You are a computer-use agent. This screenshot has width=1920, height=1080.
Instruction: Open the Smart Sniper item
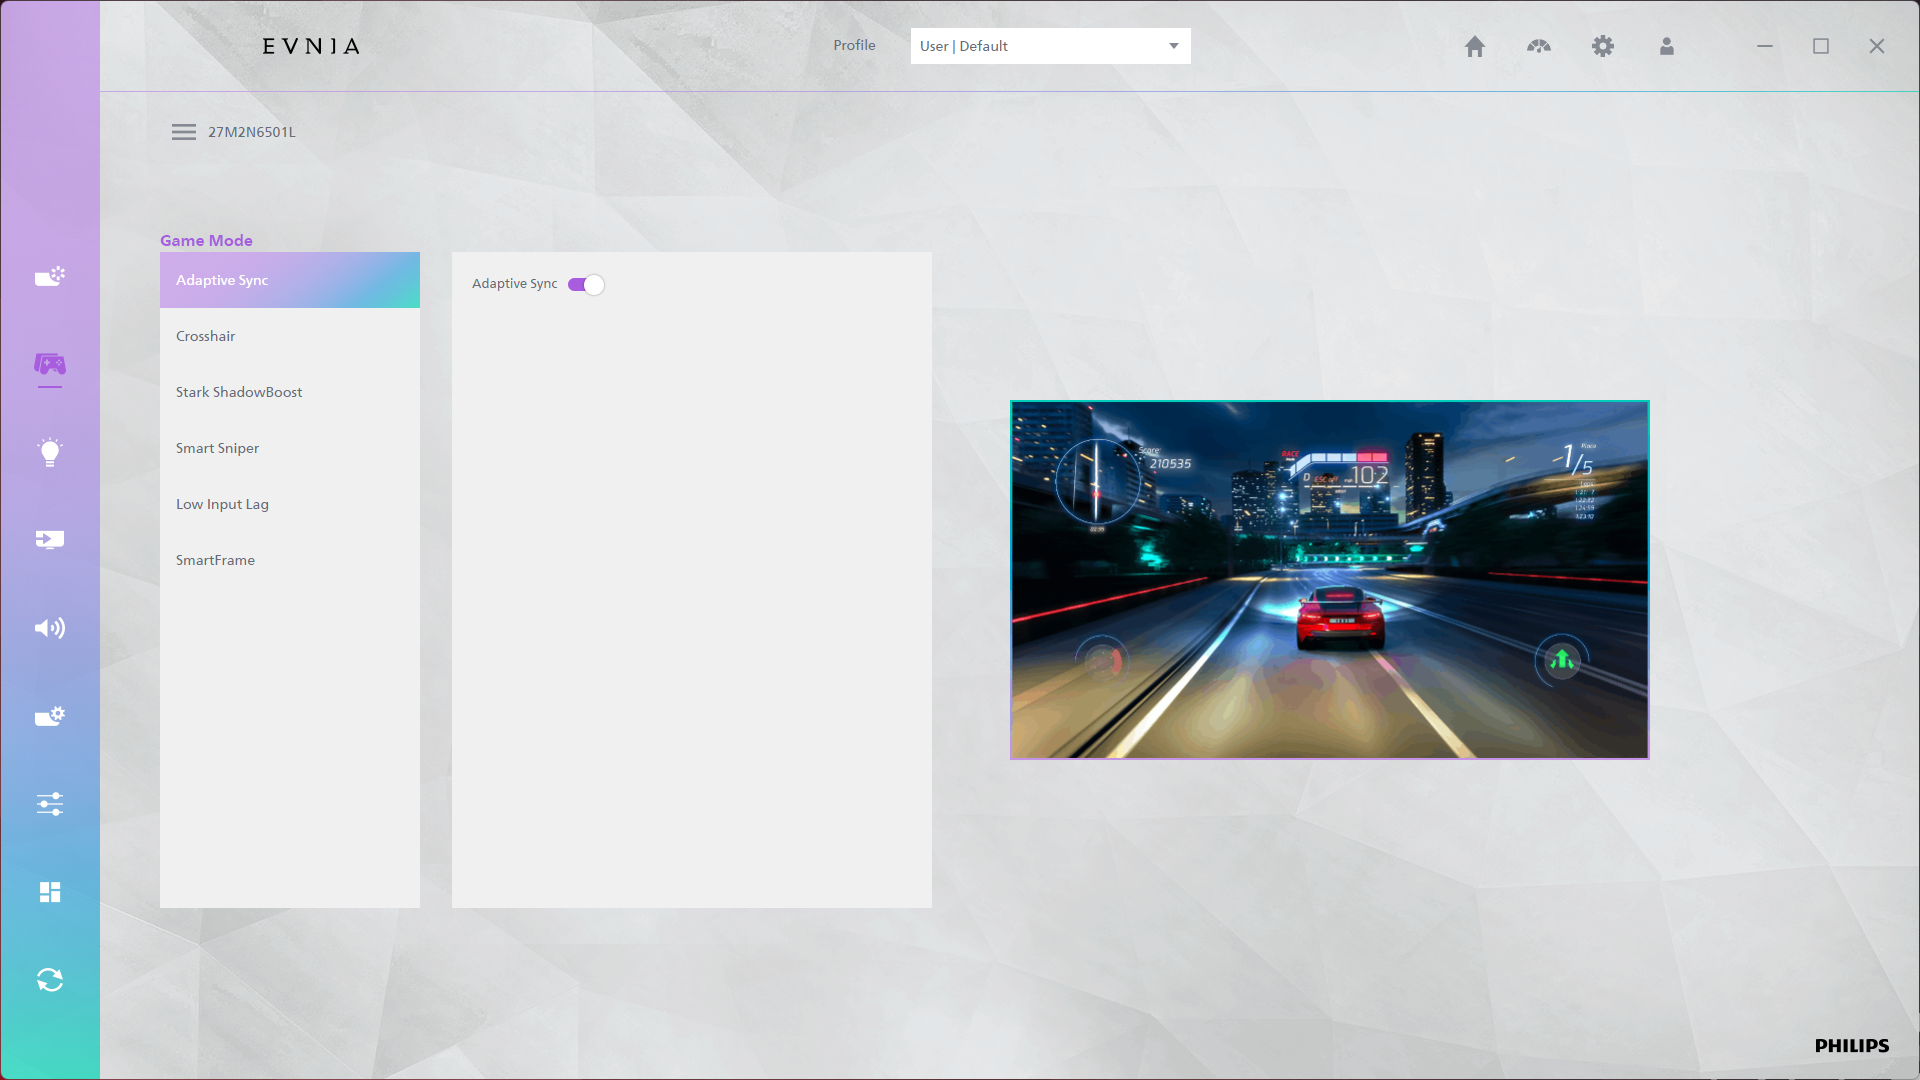click(217, 448)
